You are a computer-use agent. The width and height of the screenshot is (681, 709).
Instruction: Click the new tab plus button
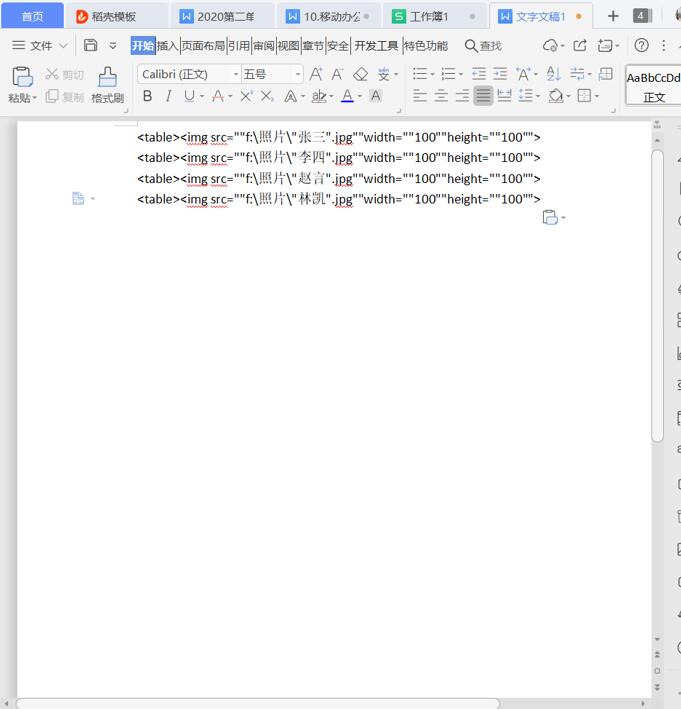(x=613, y=17)
